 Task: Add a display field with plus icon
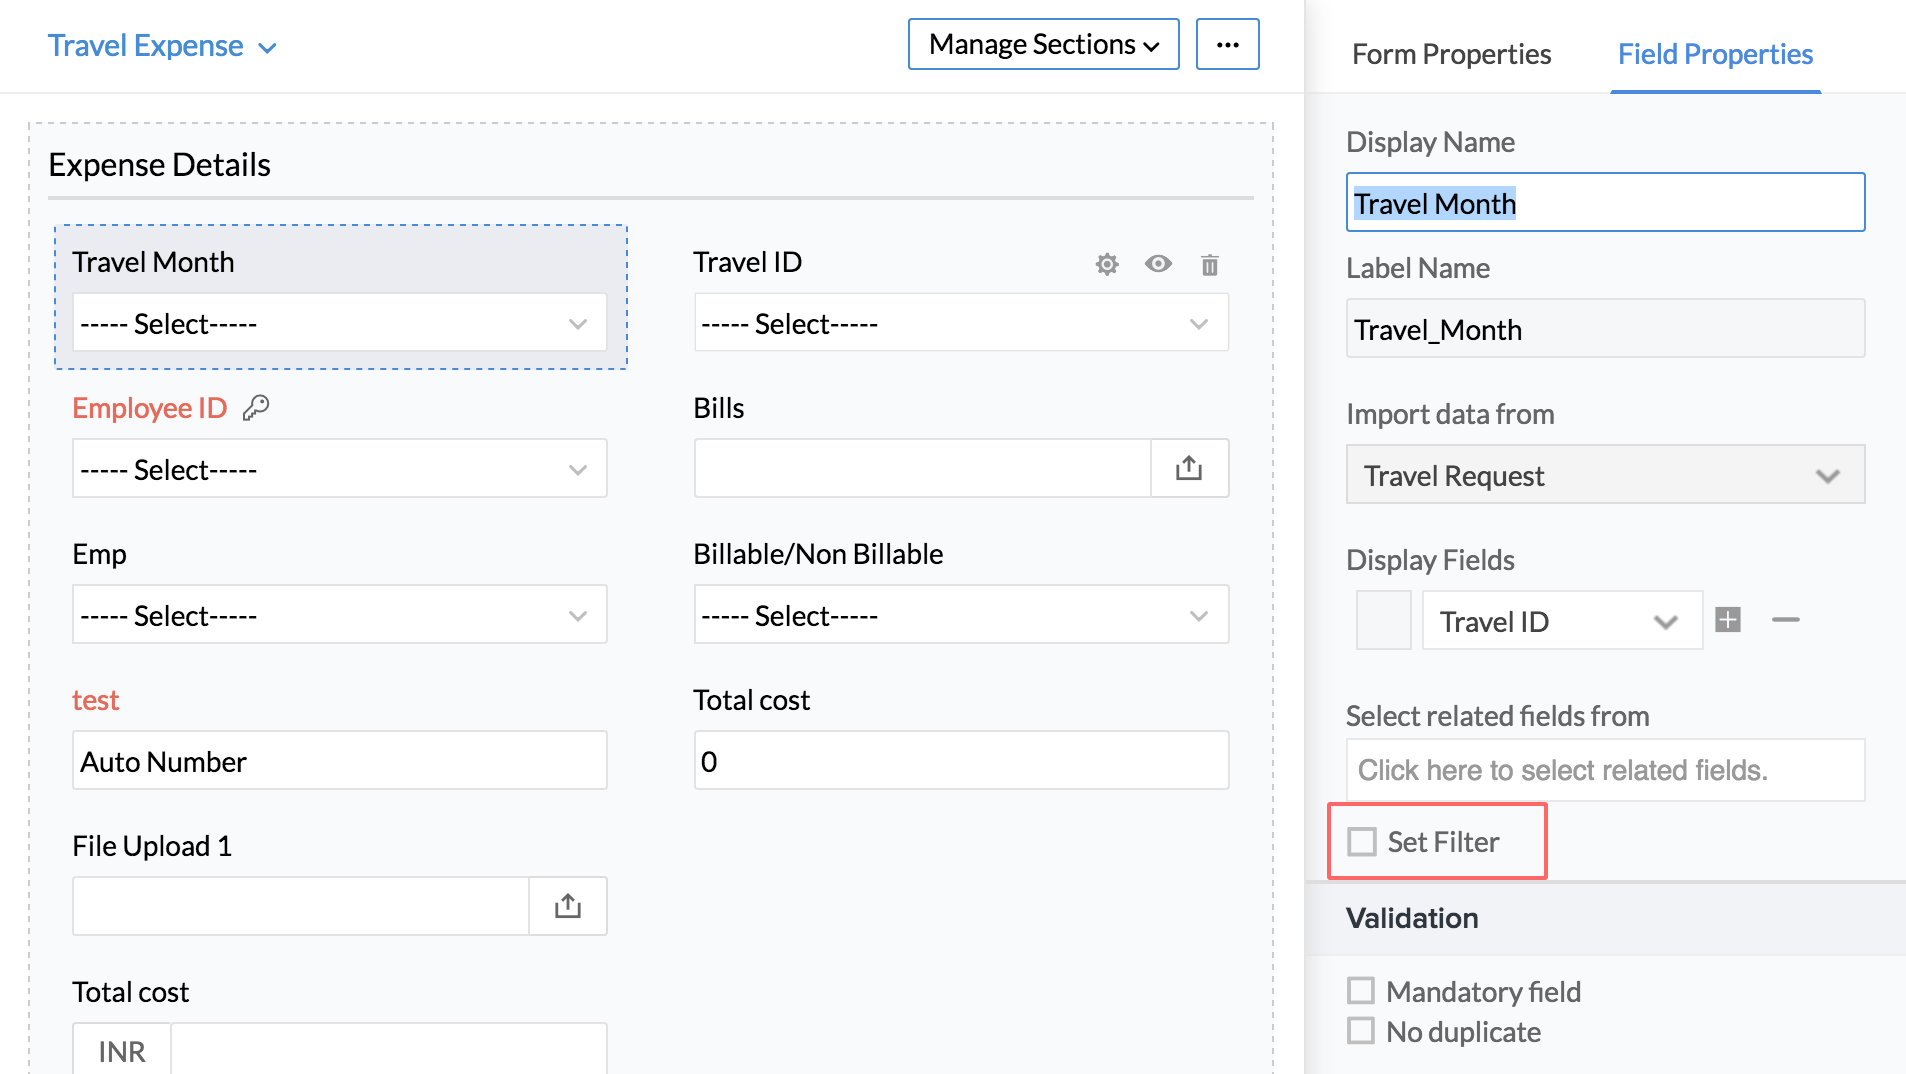(1727, 620)
